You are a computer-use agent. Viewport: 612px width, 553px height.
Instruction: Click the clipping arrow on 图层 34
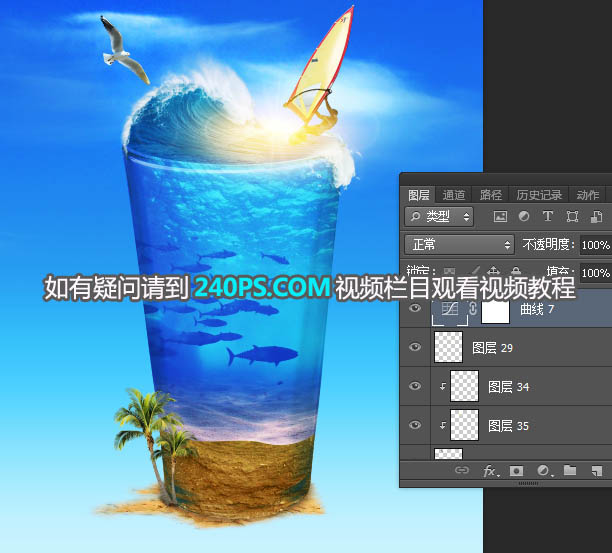coord(443,386)
